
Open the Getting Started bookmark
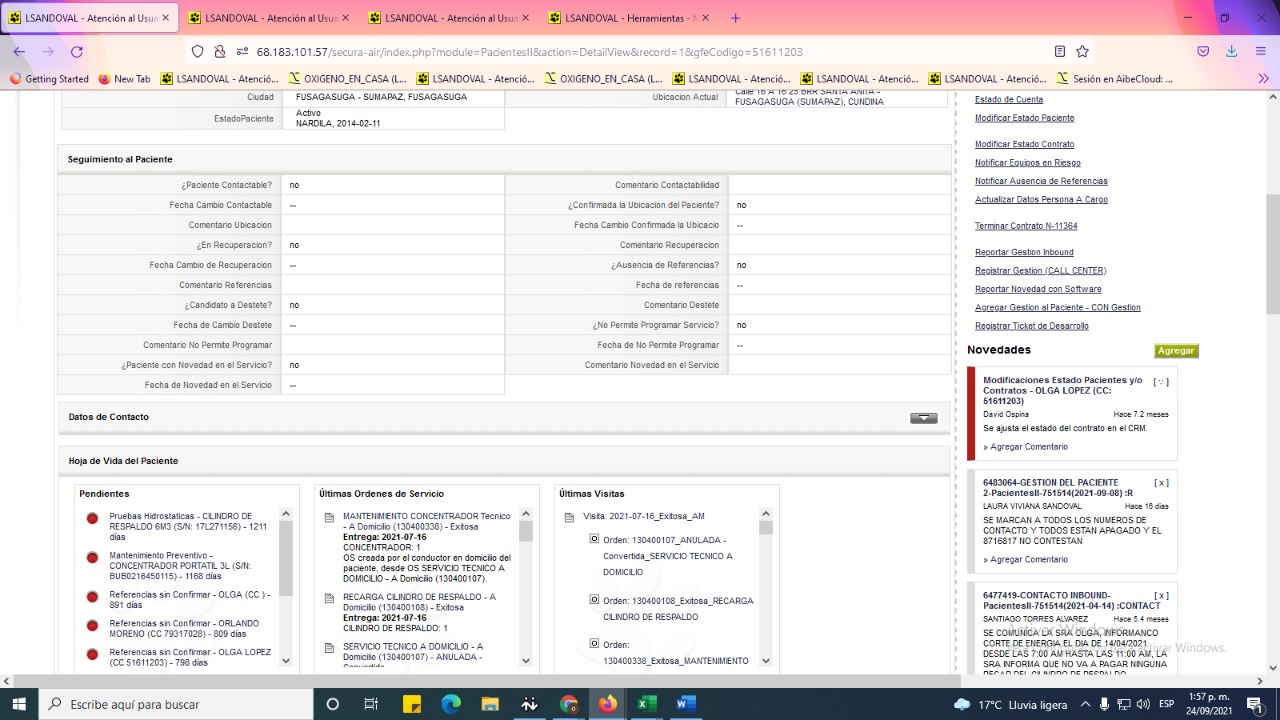click(x=48, y=79)
